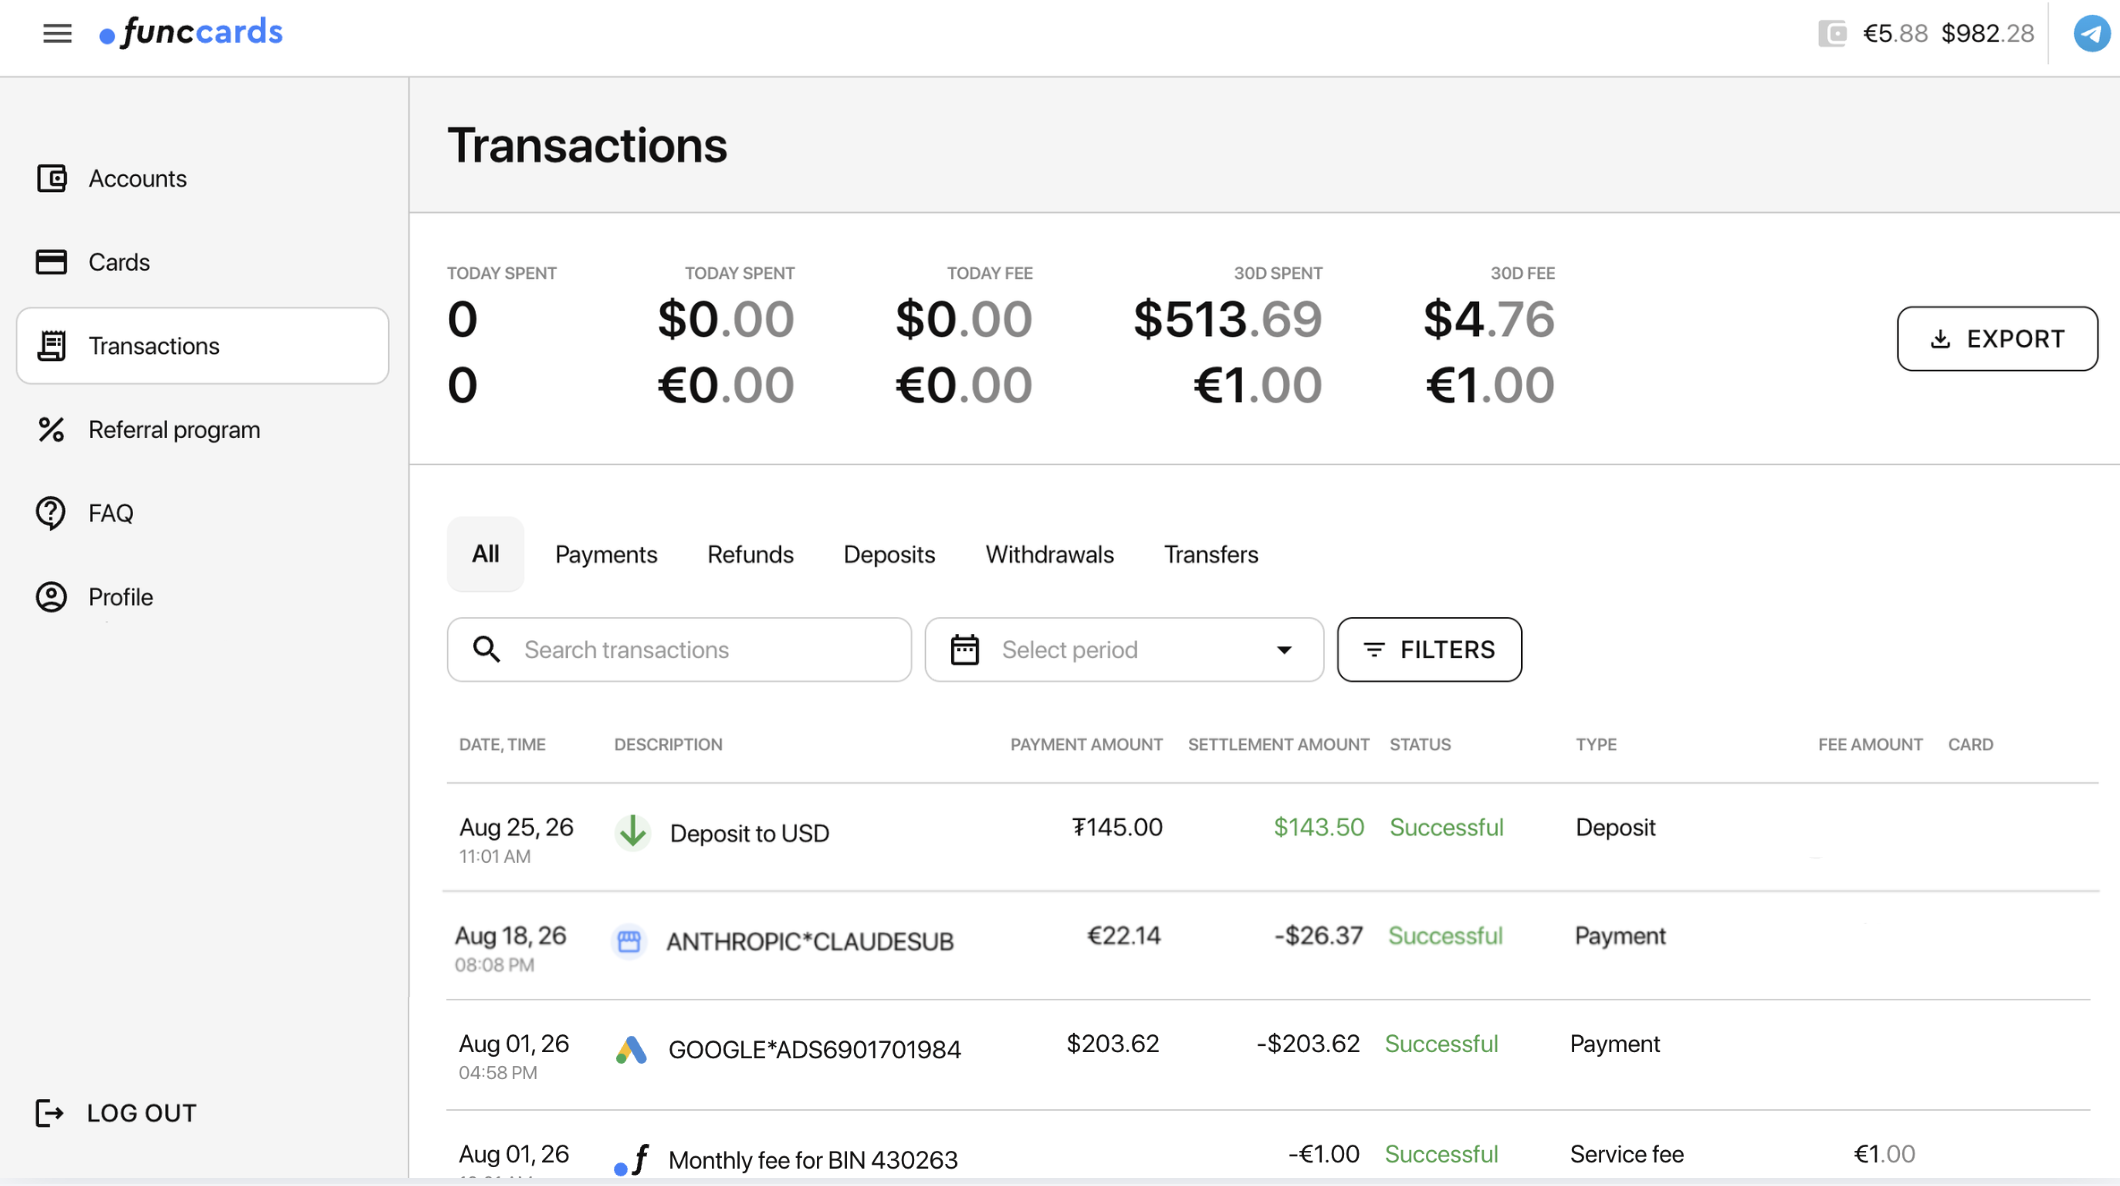The image size is (2120, 1186).
Task: Click the LOG OUT label
Action: point(142,1113)
